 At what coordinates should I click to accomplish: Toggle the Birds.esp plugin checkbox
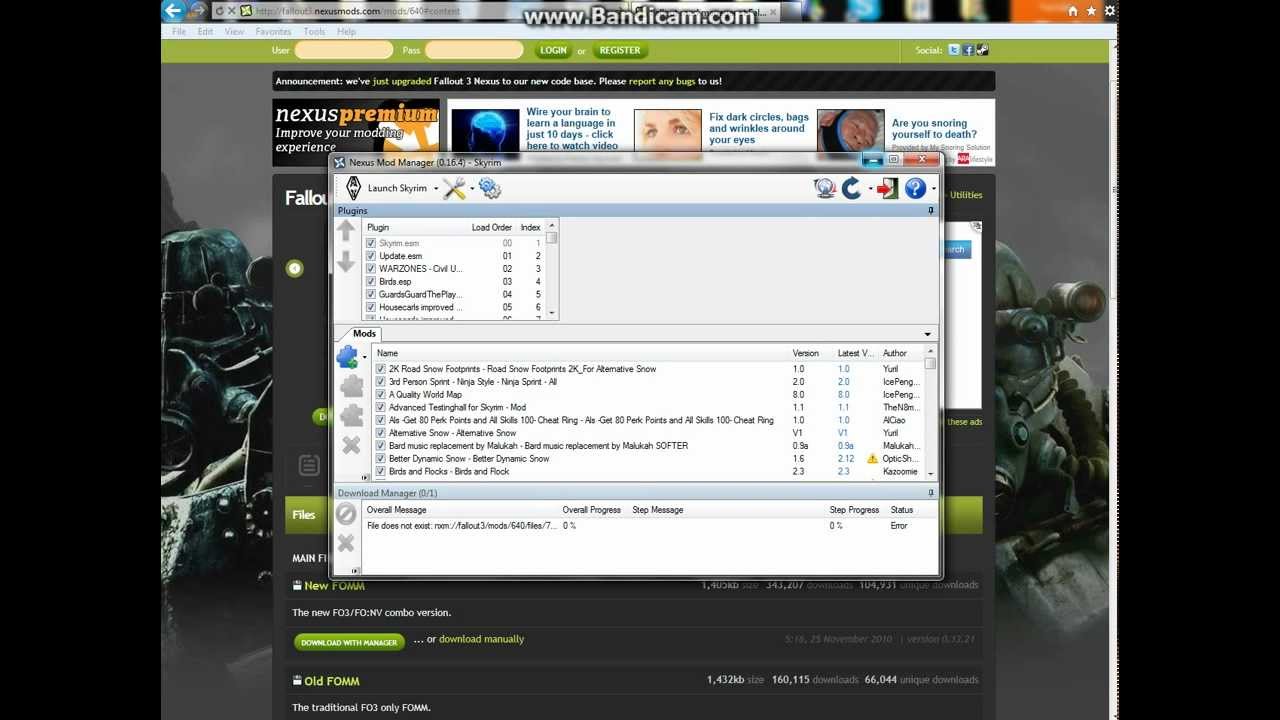pos(371,282)
